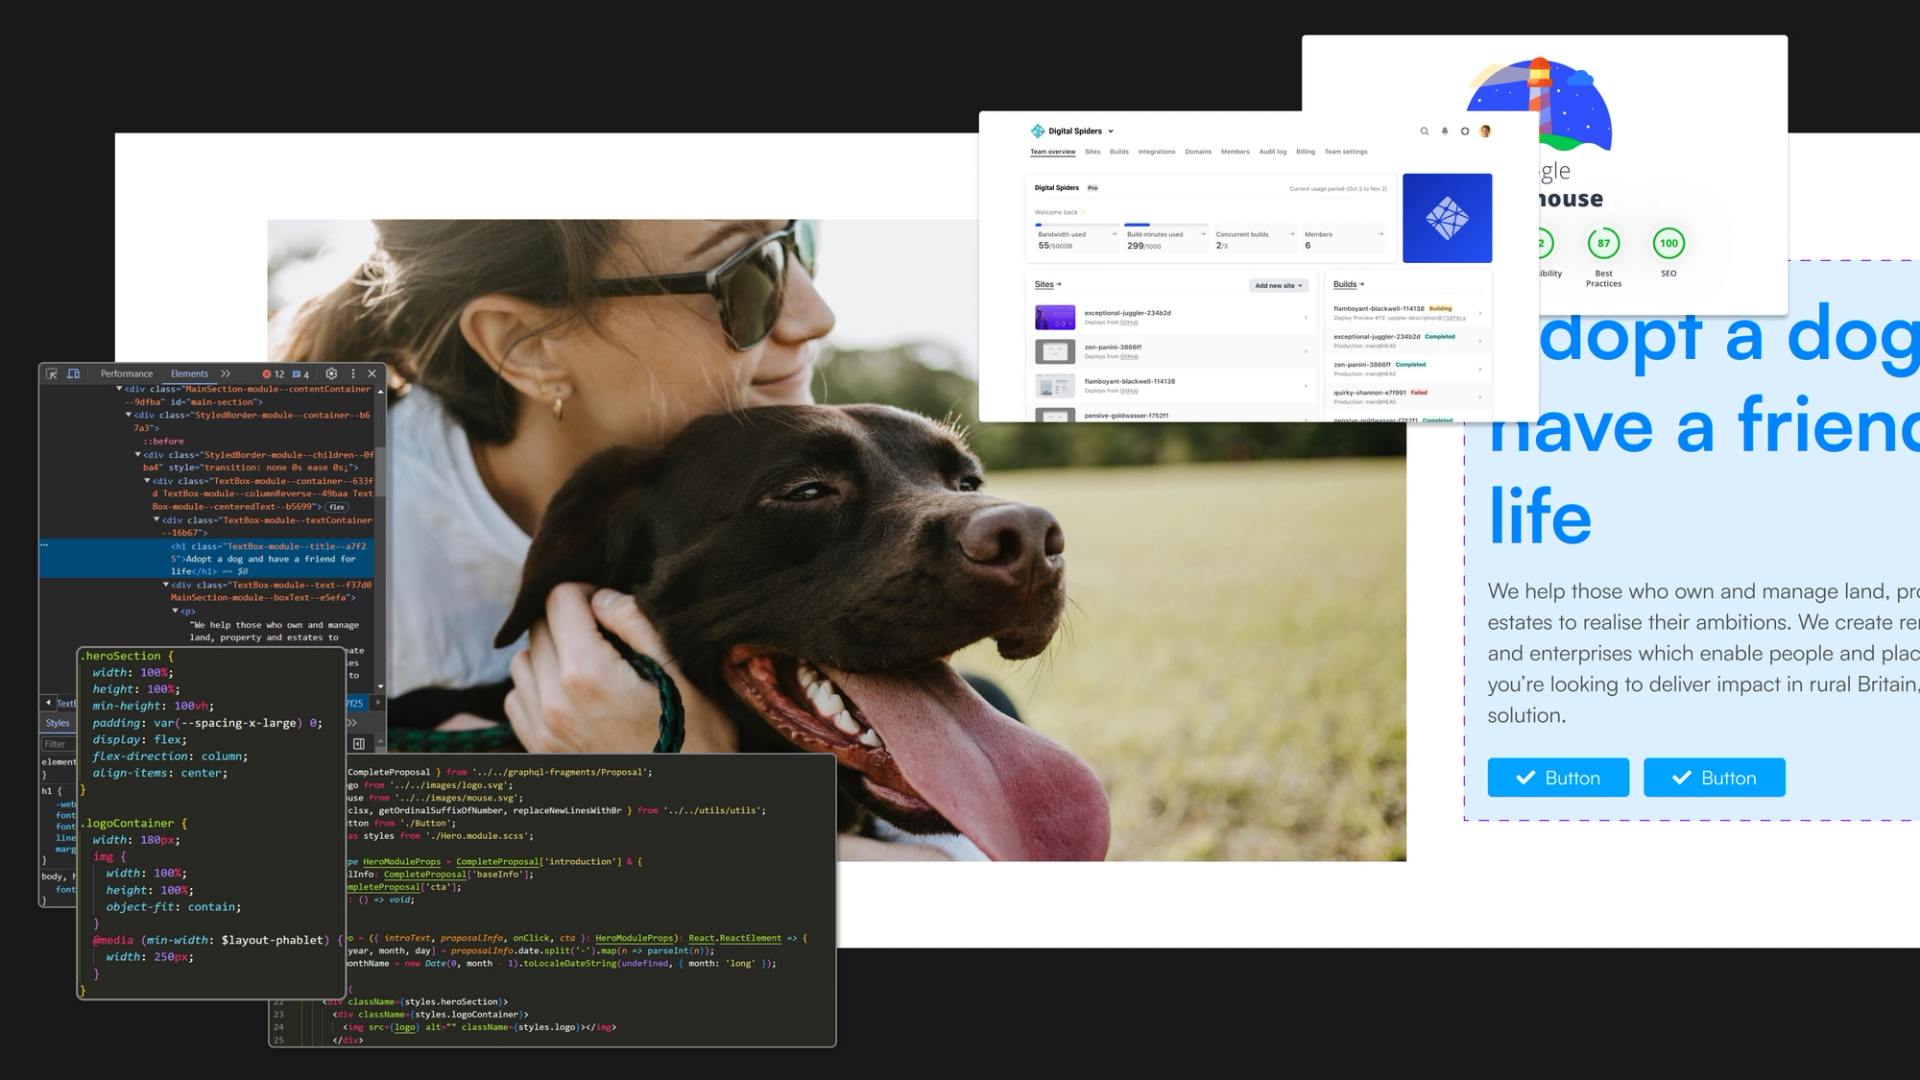The image size is (1920, 1080).
Task: Click the exceptional-juggler-234b2d site thumbnail
Action: pos(1054,318)
